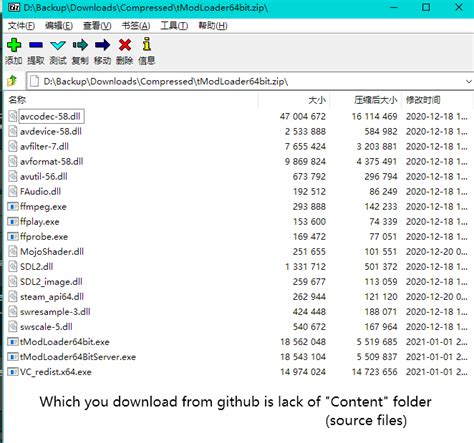Click the blue Extract (提取) minus icon
This screenshot has height=443, width=474.
tap(36, 45)
